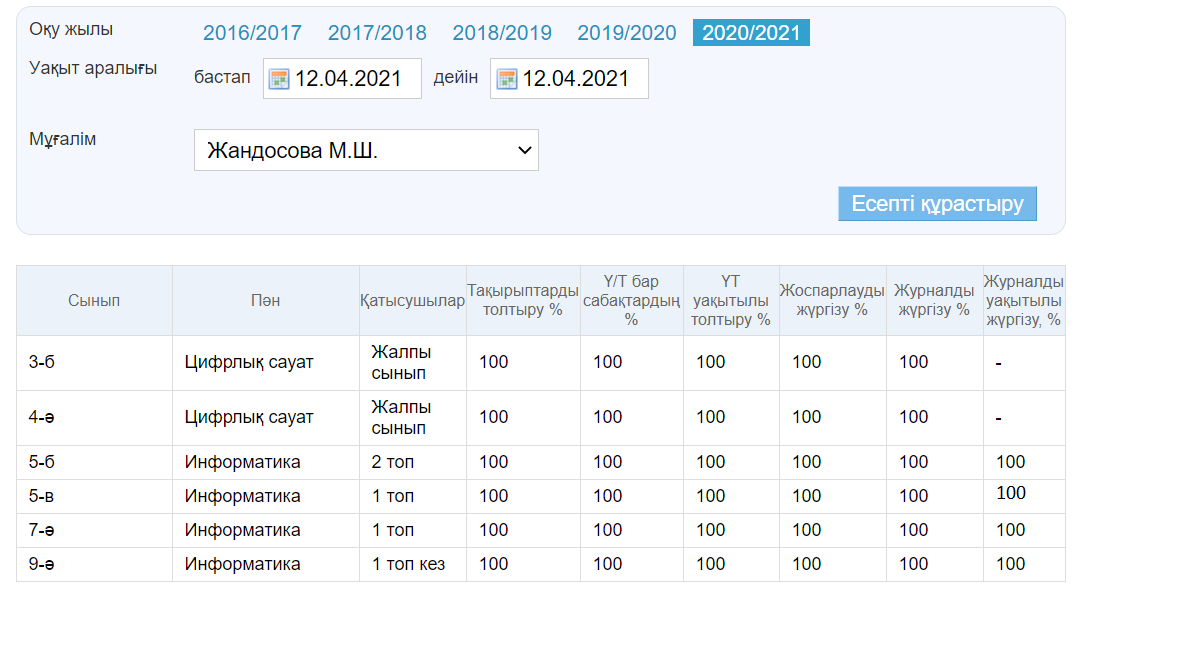Viewport: 1180px width, 648px height.
Task: Click the Қатысушылар column header
Action: tap(412, 300)
